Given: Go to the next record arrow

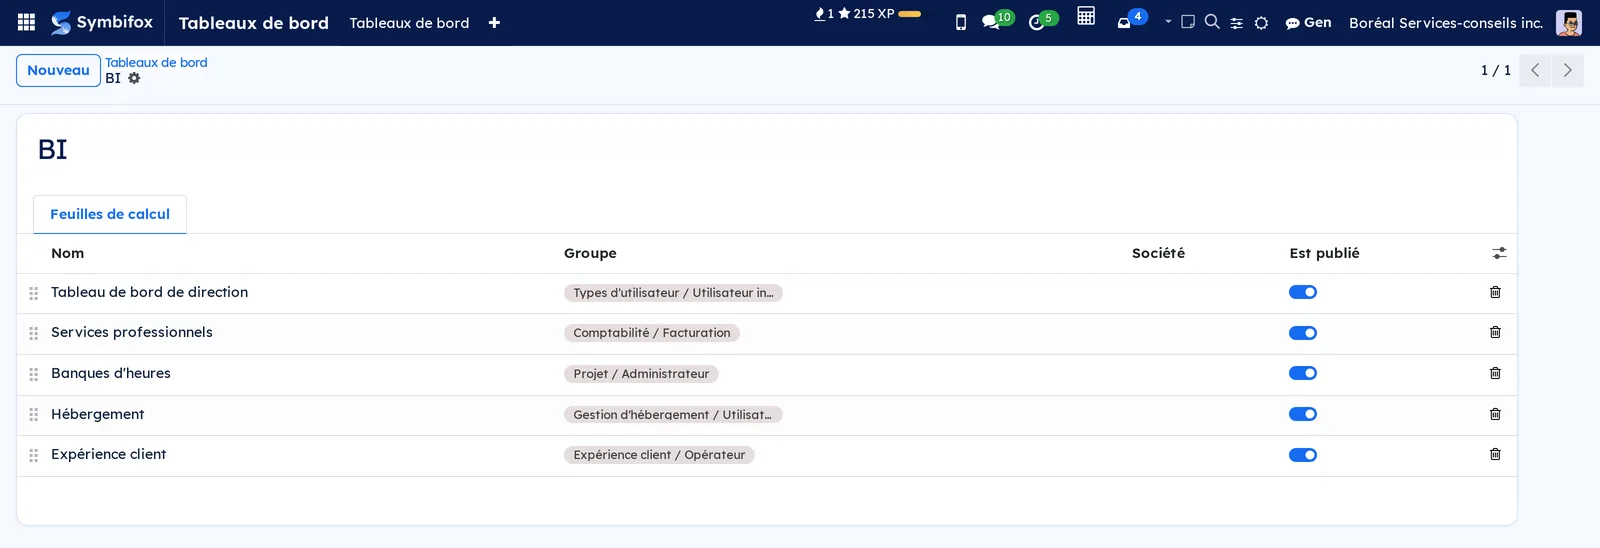Looking at the screenshot, I should click(x=1567, y=70).
